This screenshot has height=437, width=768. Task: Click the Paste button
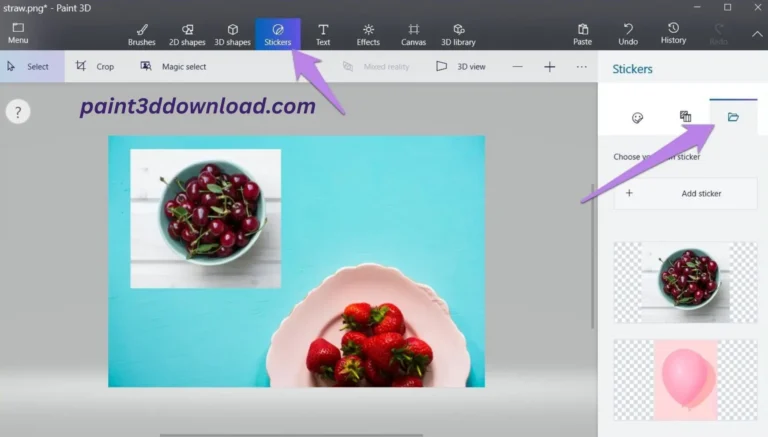pos(582,35)
